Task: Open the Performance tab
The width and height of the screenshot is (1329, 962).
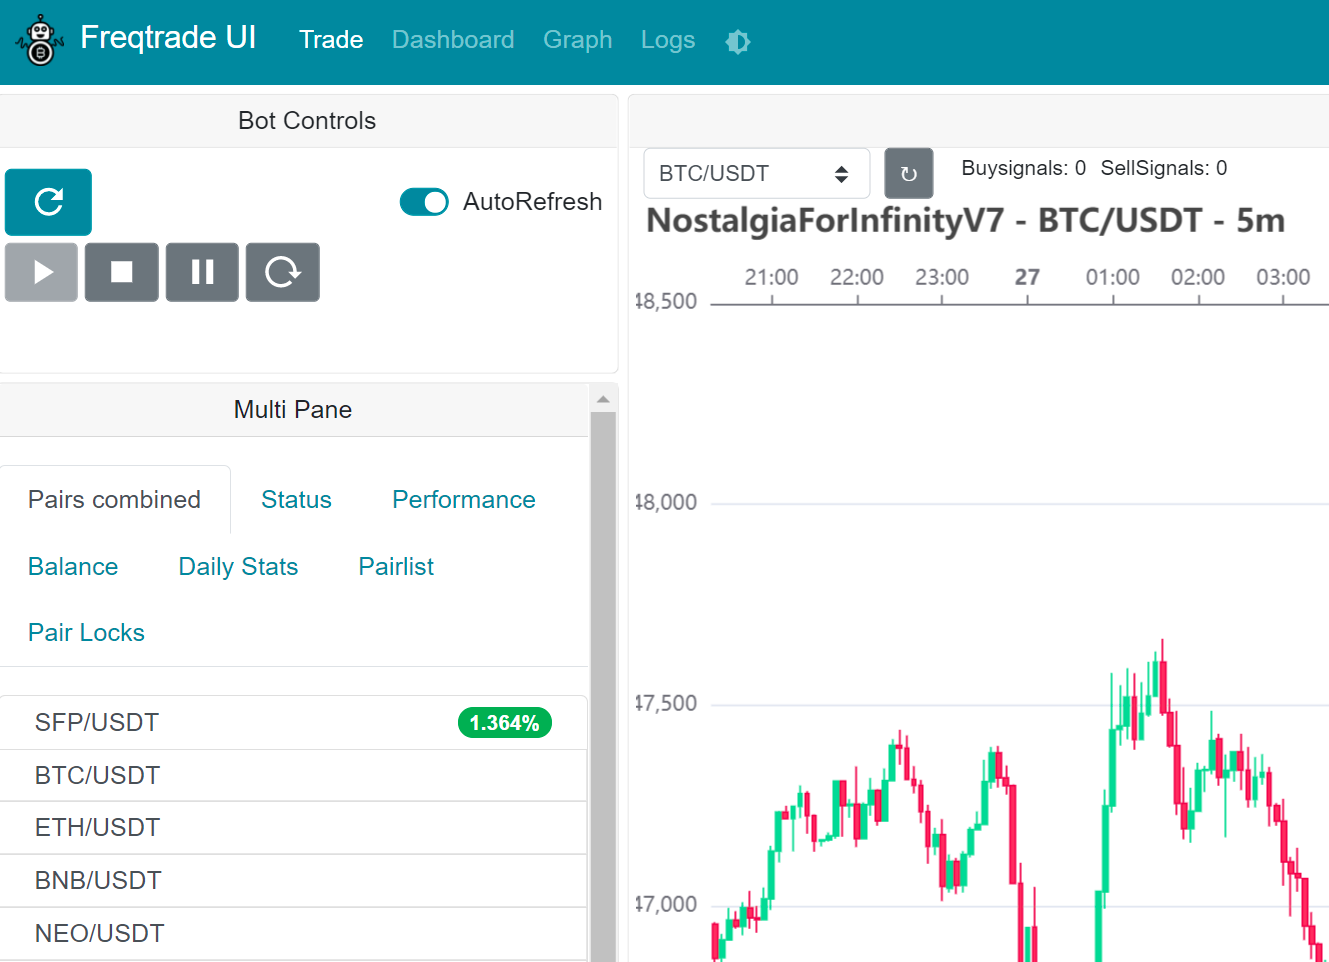Action: click(x=463, y=499)
